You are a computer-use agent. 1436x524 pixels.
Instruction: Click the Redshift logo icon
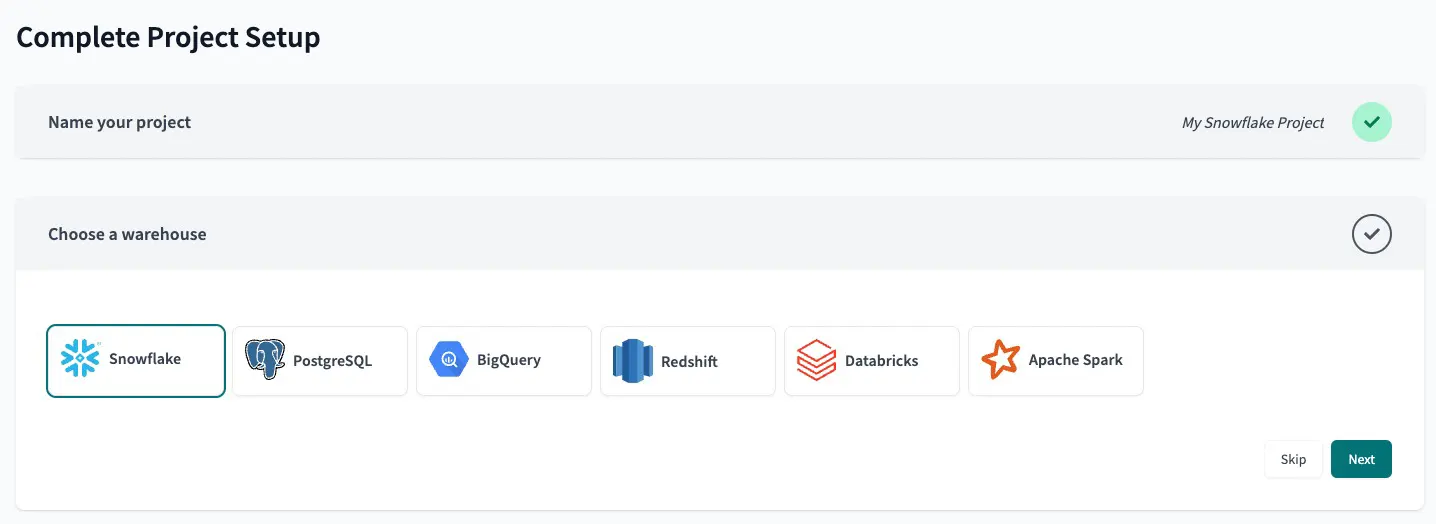(x=632, y=361)
